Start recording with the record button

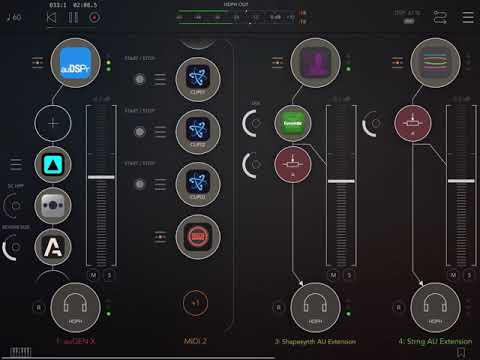(x=95, y=17)
